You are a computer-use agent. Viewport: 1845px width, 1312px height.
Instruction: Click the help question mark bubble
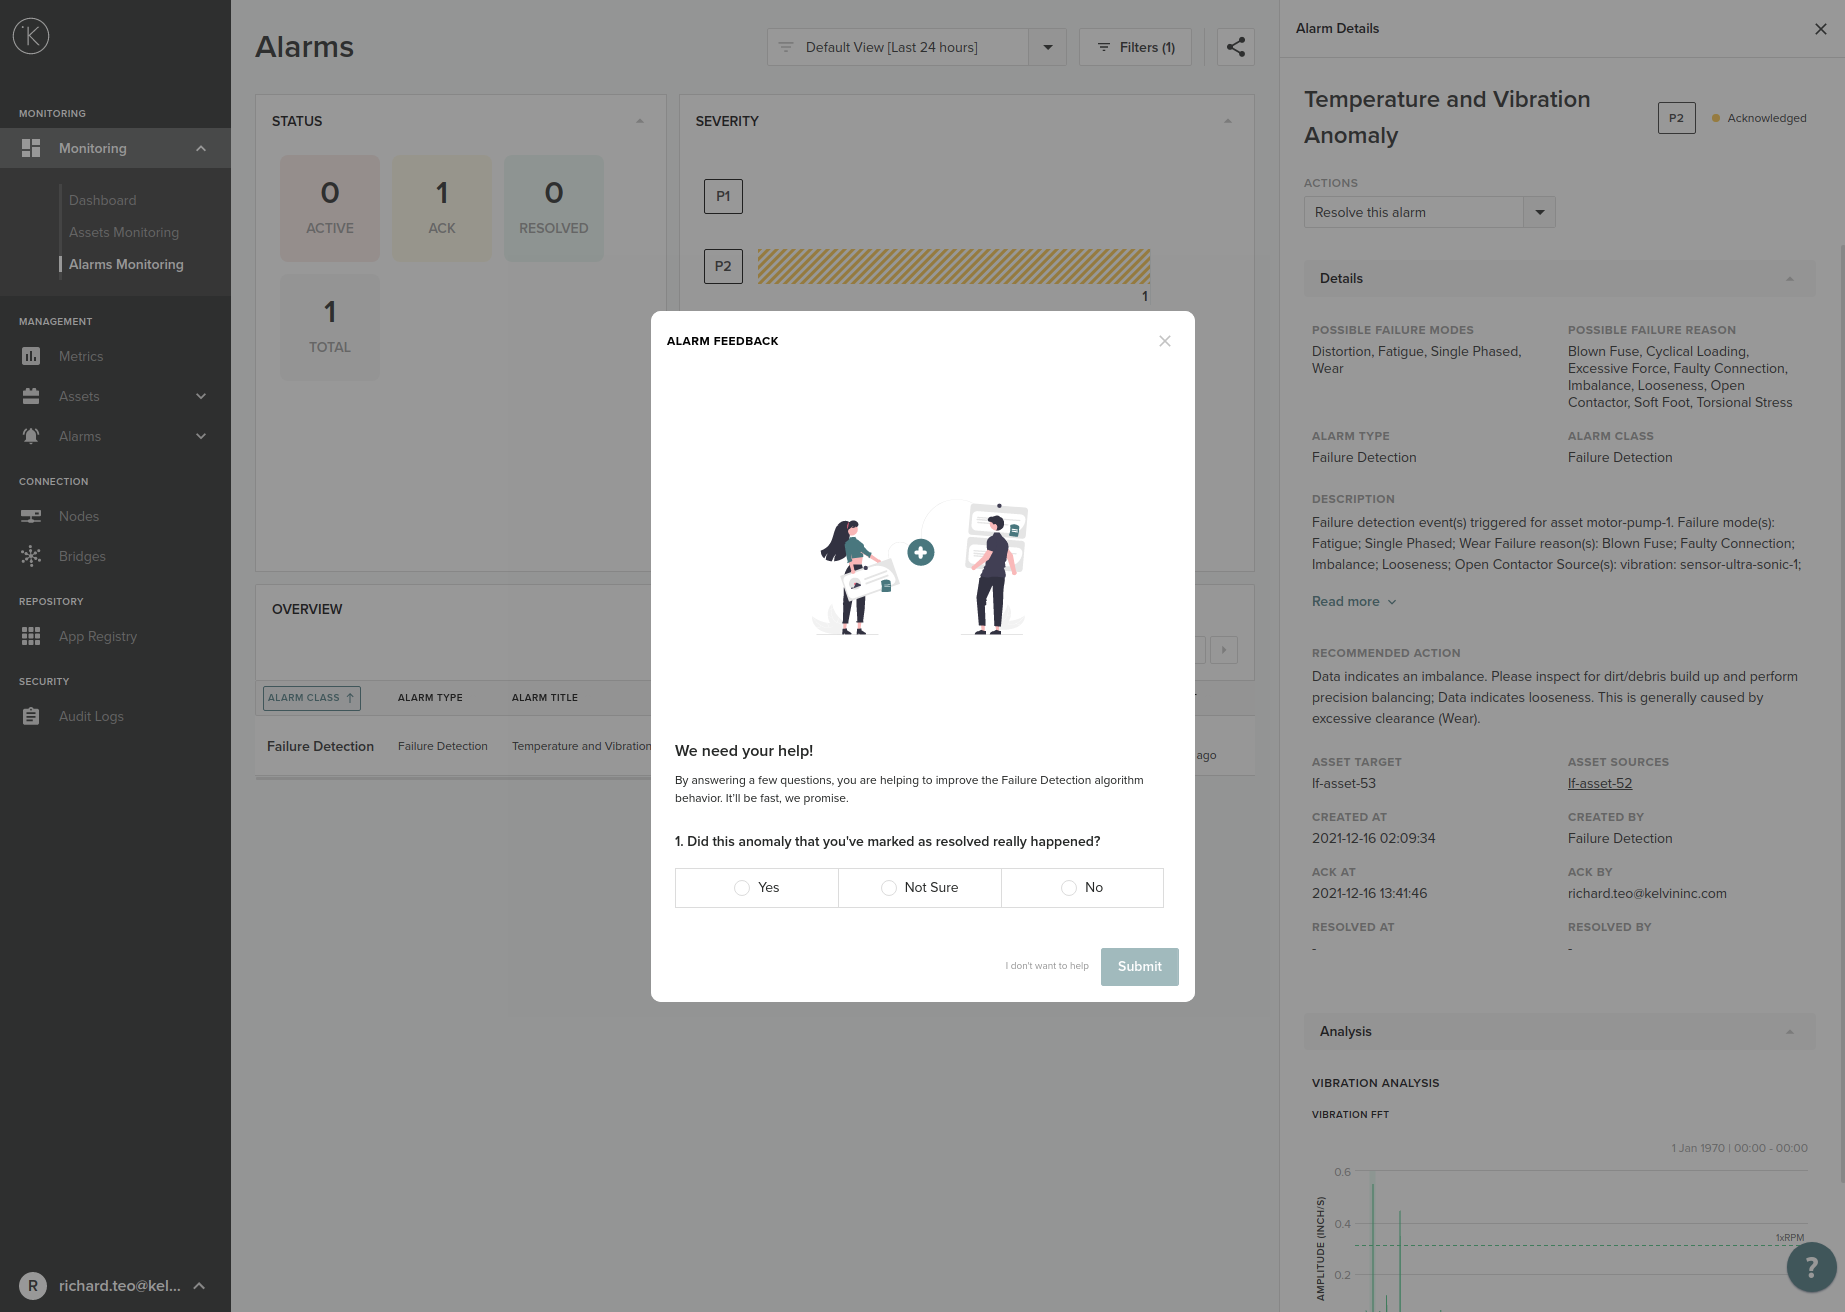(1810, 1267)
